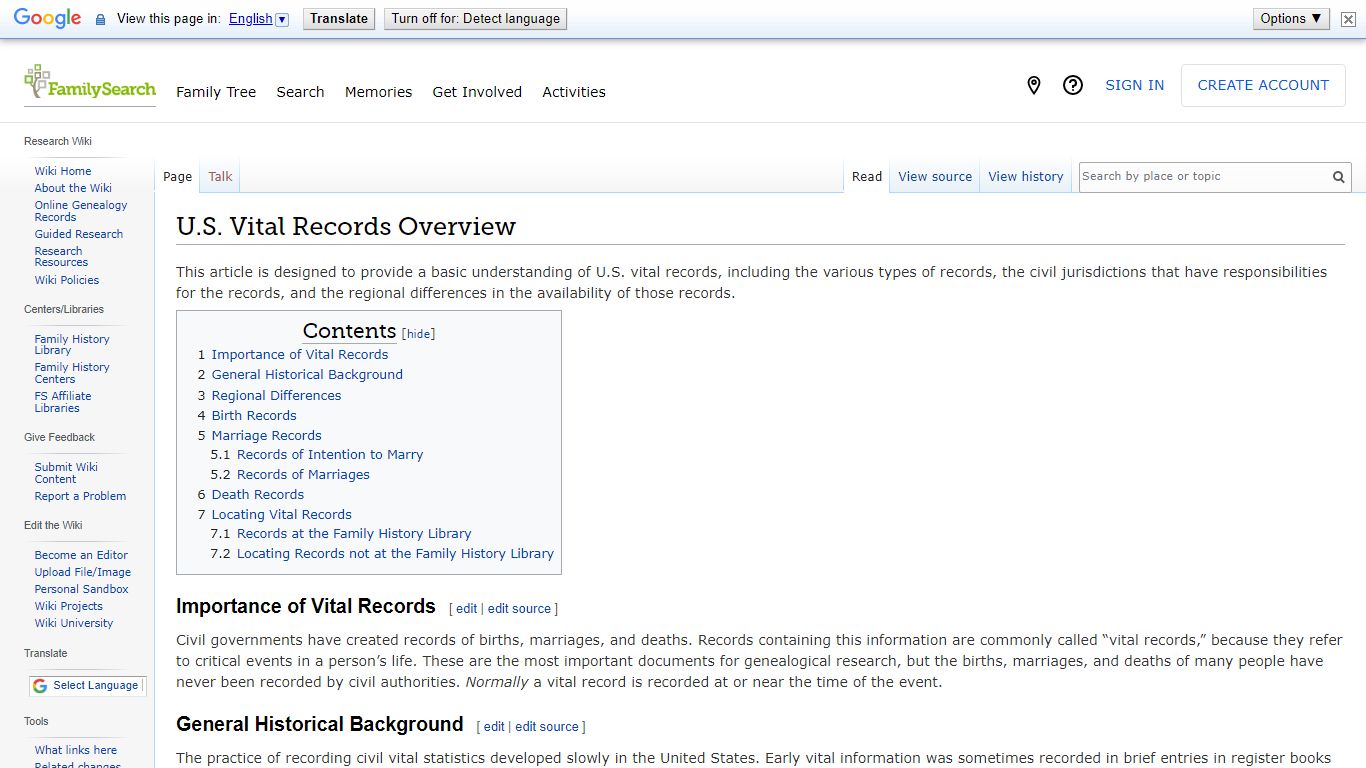Viewport: 1366px width, 768px height.
Task: Jump to Records of Marriages subsection
Action: coord(303,474)
